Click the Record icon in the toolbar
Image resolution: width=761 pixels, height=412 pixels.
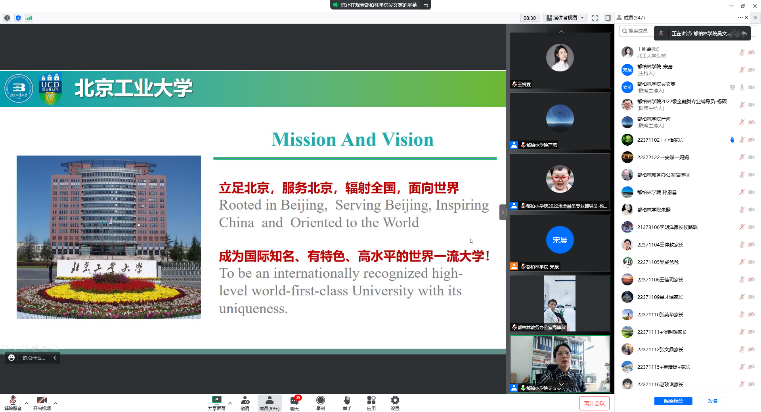pos(321,401)
